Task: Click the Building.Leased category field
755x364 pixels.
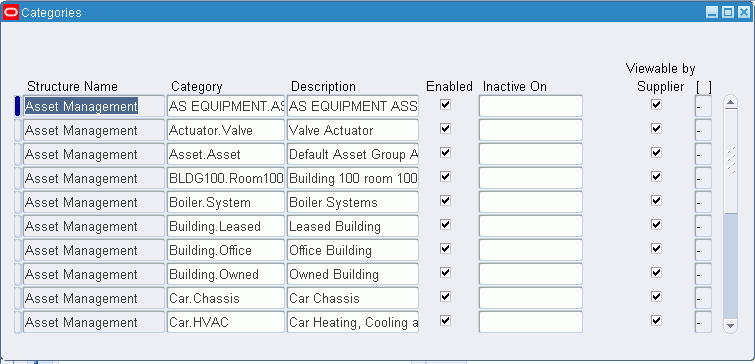Action: coord(226,226)
